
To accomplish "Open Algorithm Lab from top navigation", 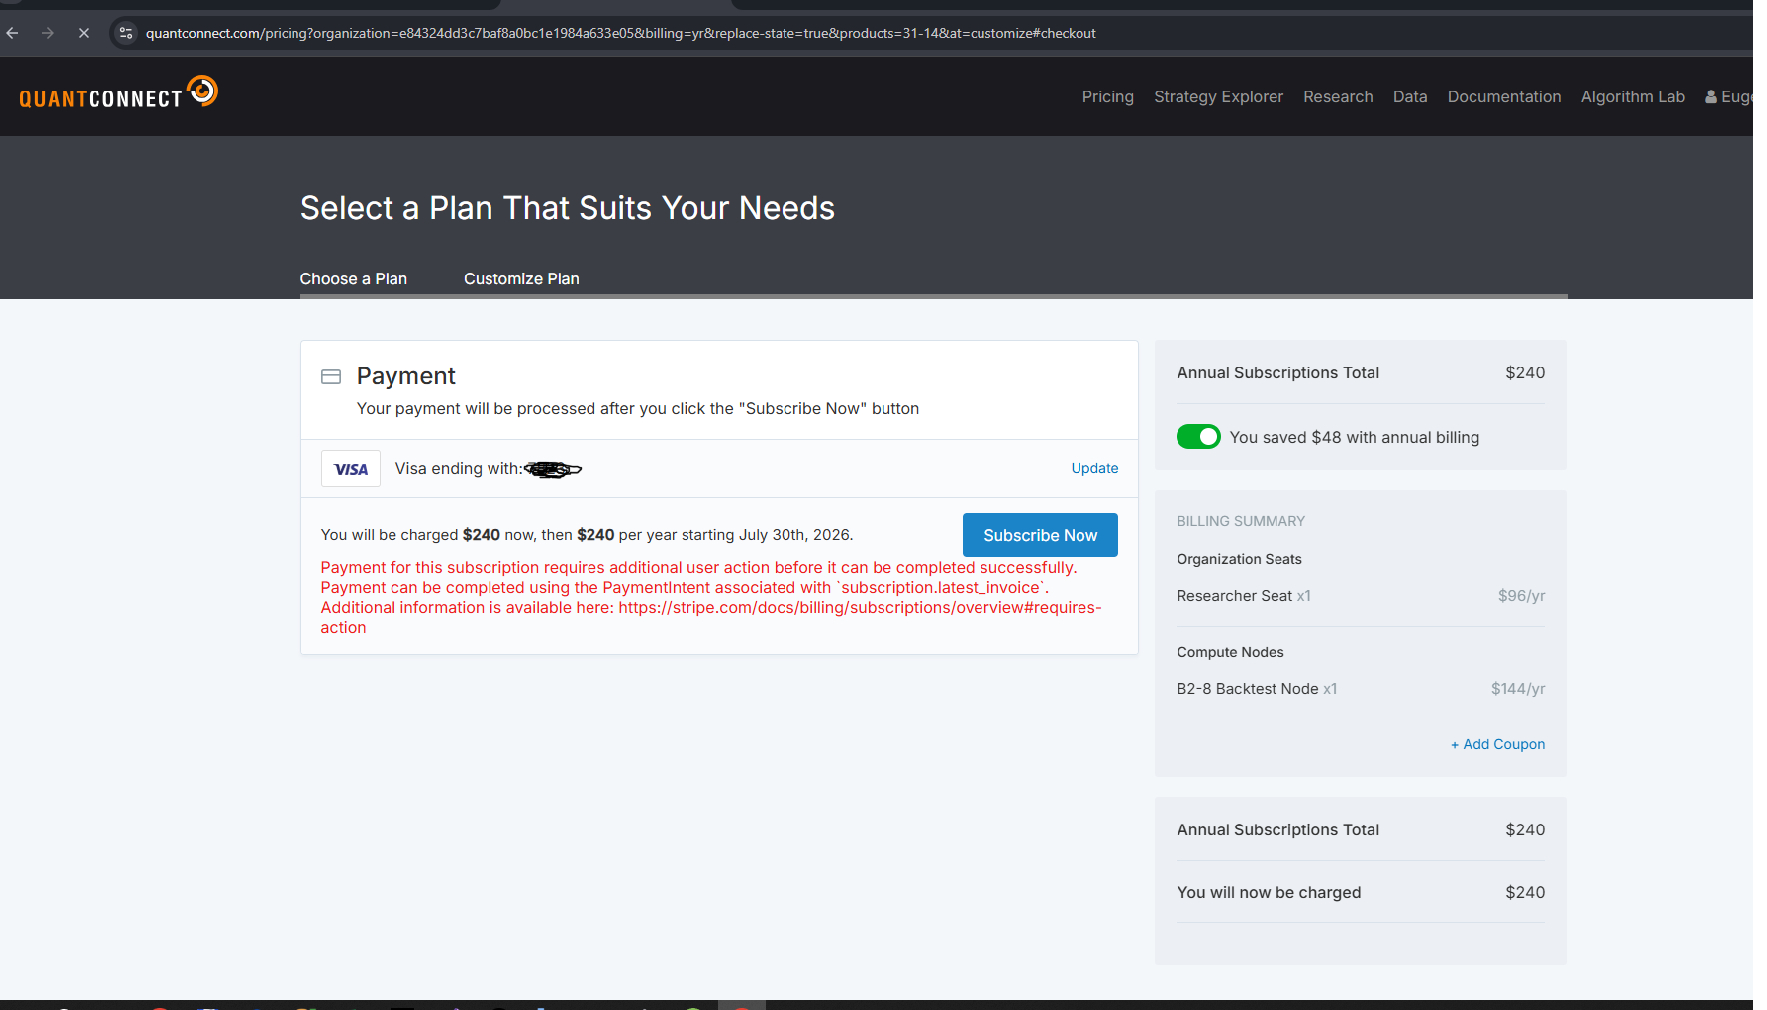I will 1632,97.
